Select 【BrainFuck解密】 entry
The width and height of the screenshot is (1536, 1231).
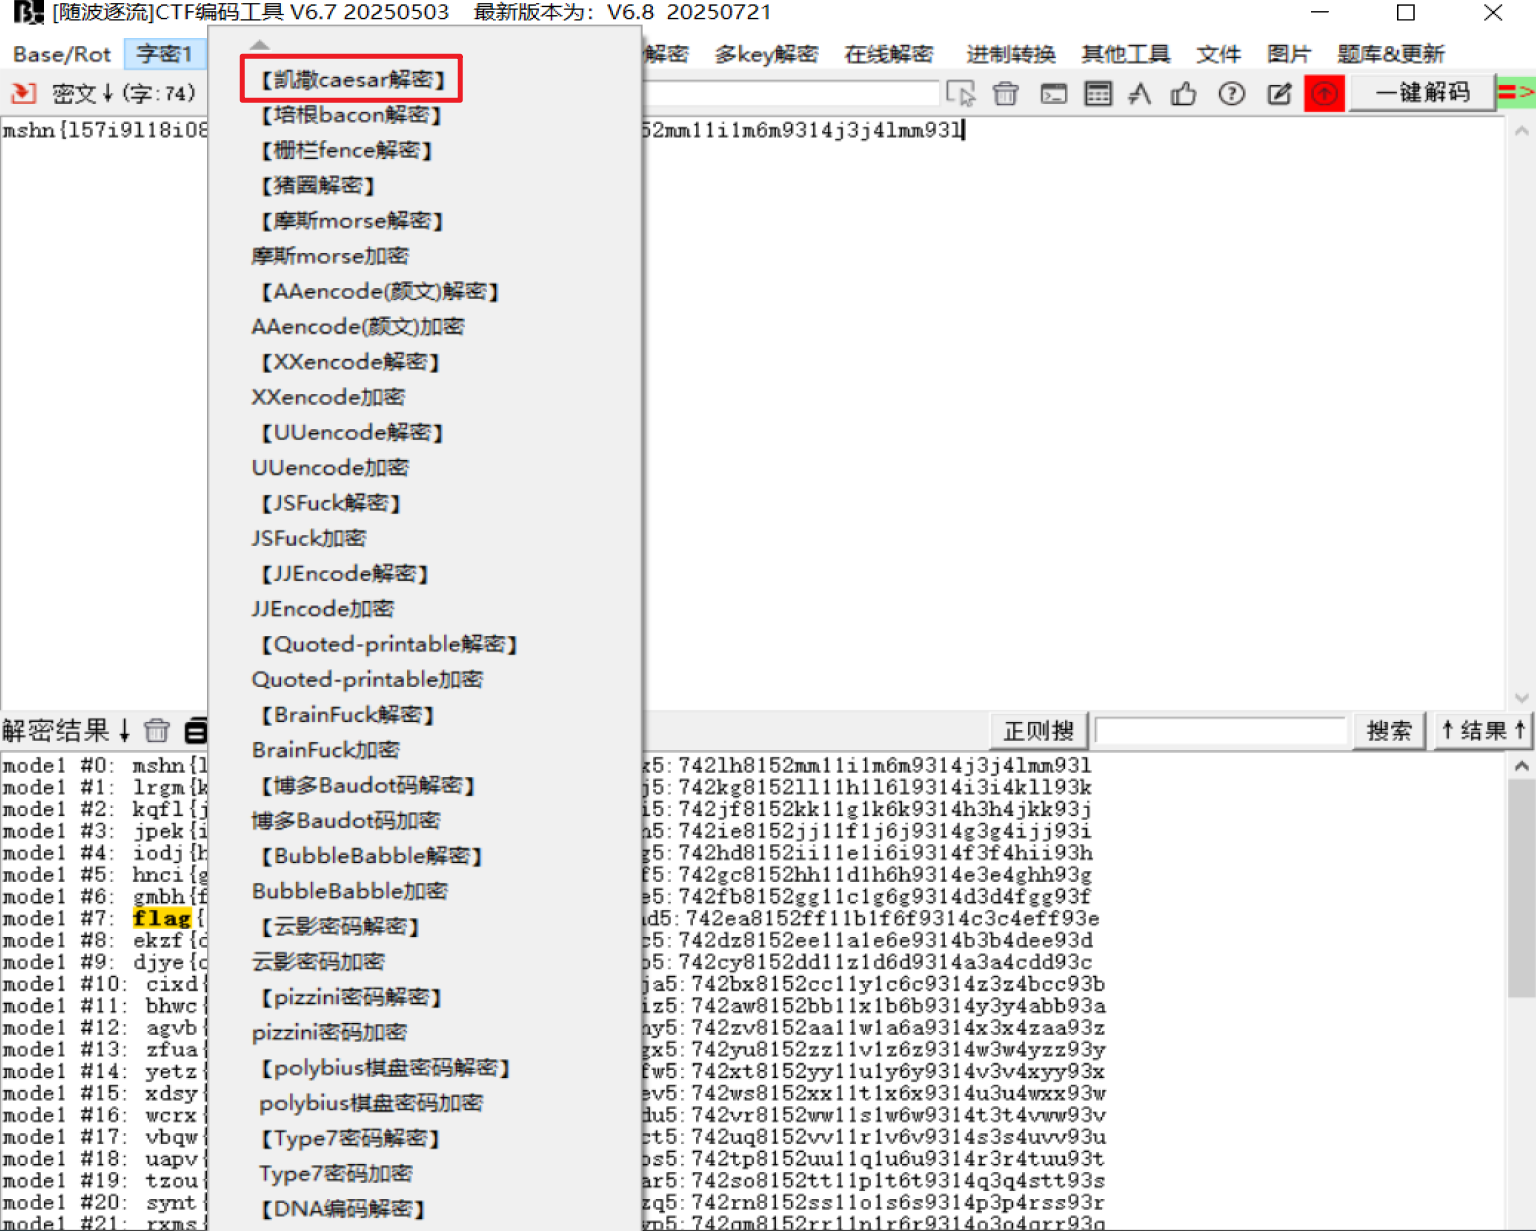(347, 714)
